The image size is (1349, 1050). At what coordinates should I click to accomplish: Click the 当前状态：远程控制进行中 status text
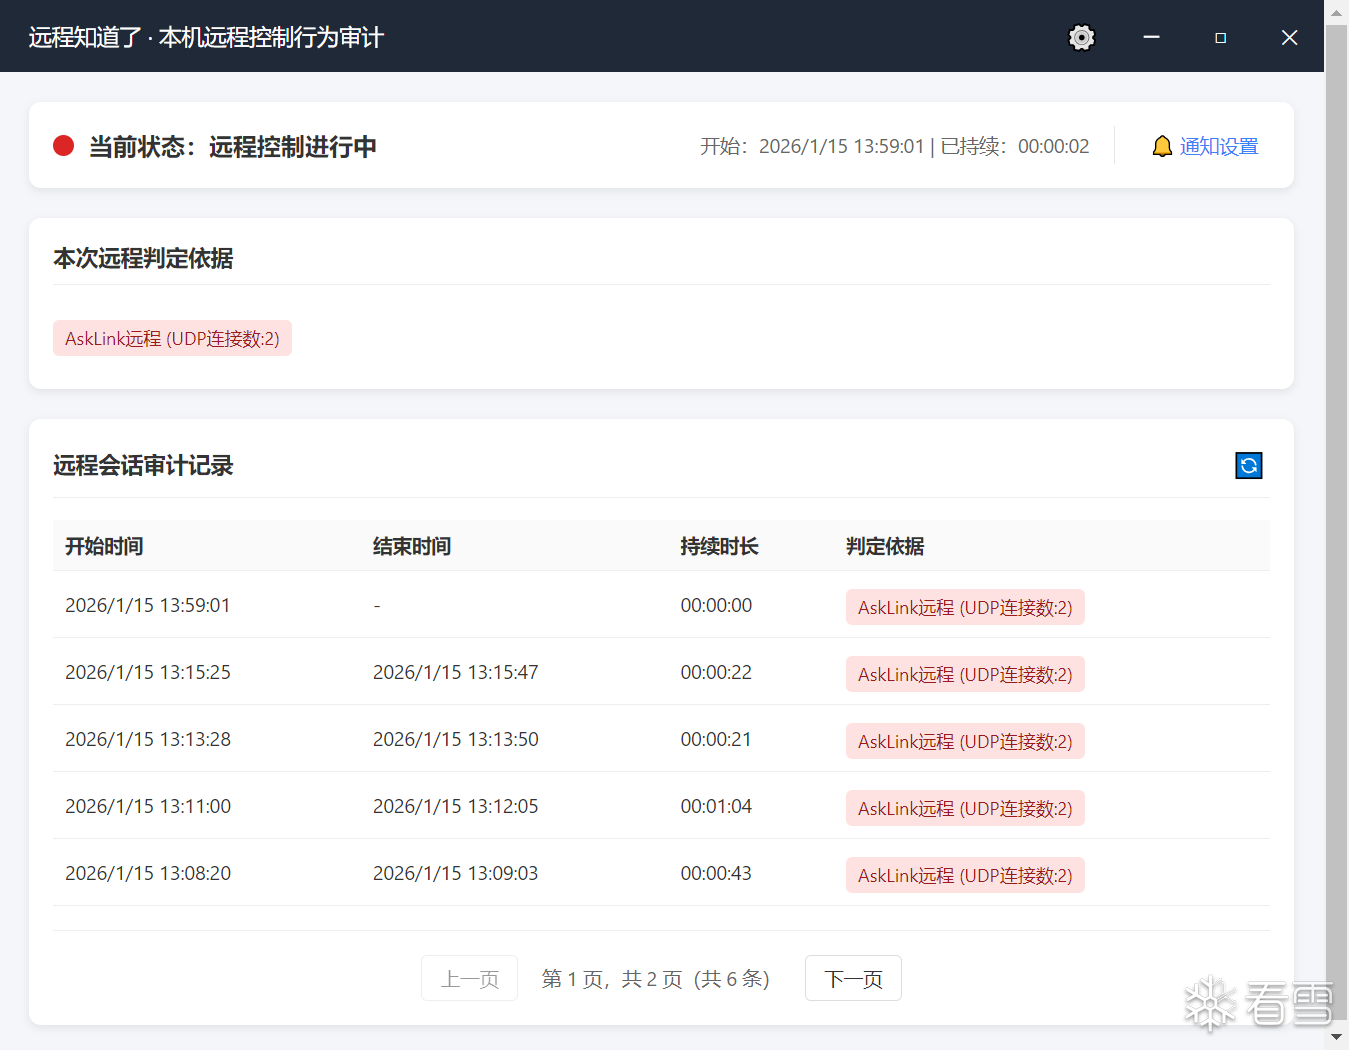(x=233, y=147)
